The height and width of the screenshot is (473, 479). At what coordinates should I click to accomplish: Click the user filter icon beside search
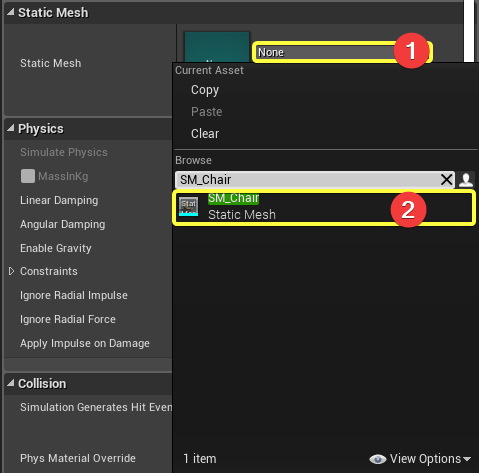pyautogui.click(x=466, y=180)
